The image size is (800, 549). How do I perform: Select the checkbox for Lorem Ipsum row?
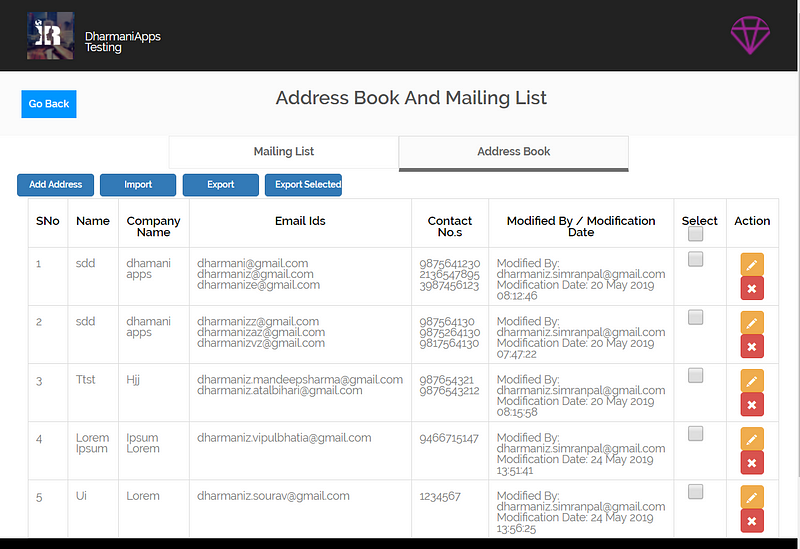[695, 434]
